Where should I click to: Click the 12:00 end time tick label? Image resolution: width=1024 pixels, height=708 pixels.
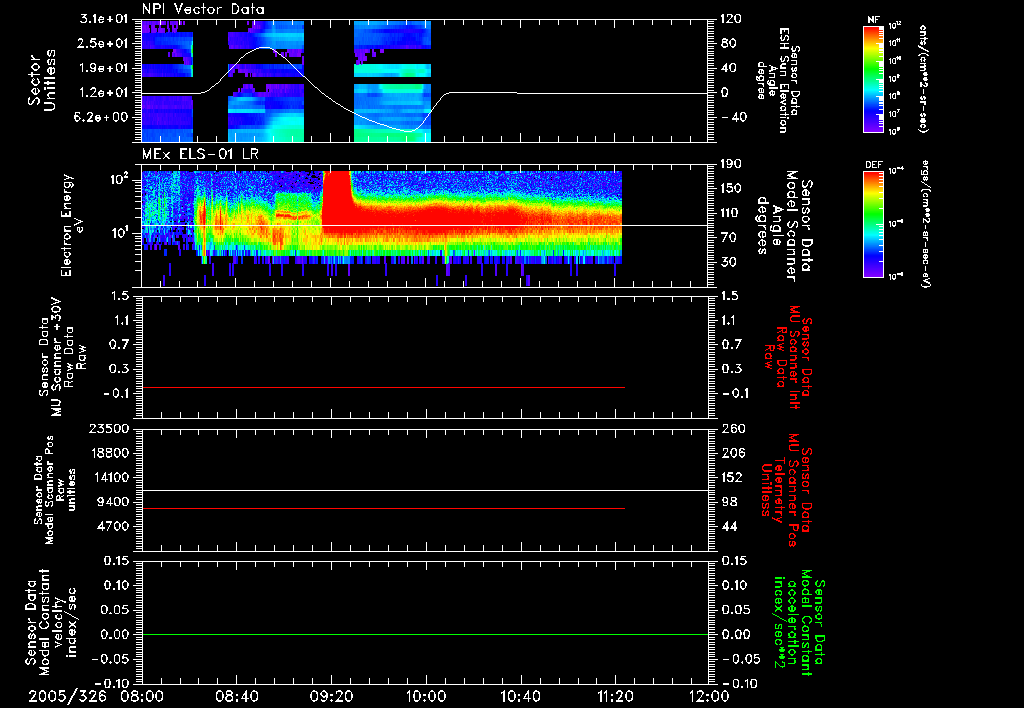point(709,695)
